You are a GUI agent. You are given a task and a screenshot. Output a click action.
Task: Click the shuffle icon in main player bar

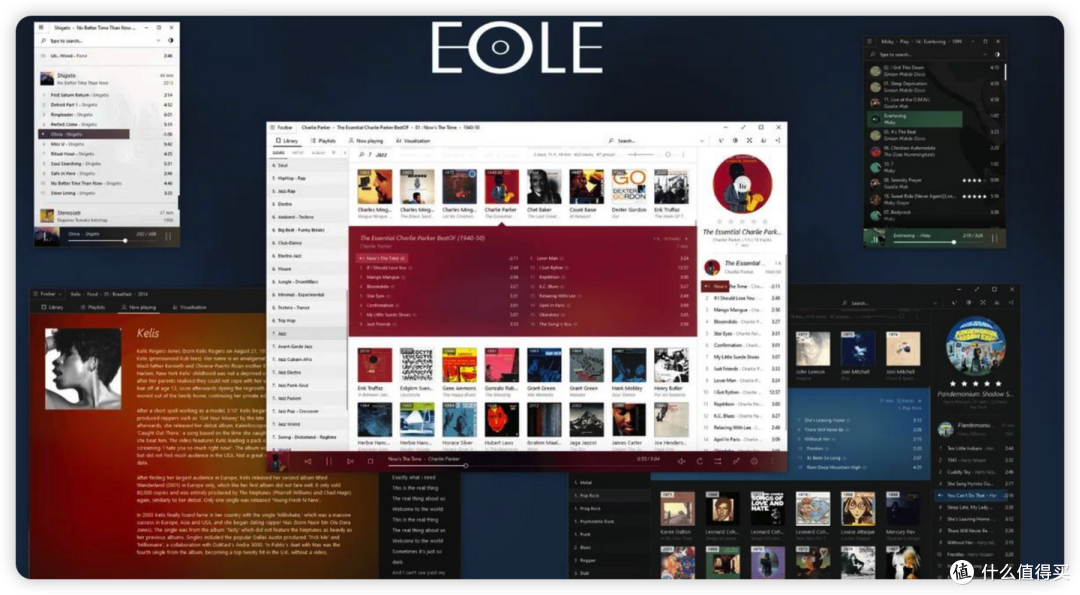718,461
